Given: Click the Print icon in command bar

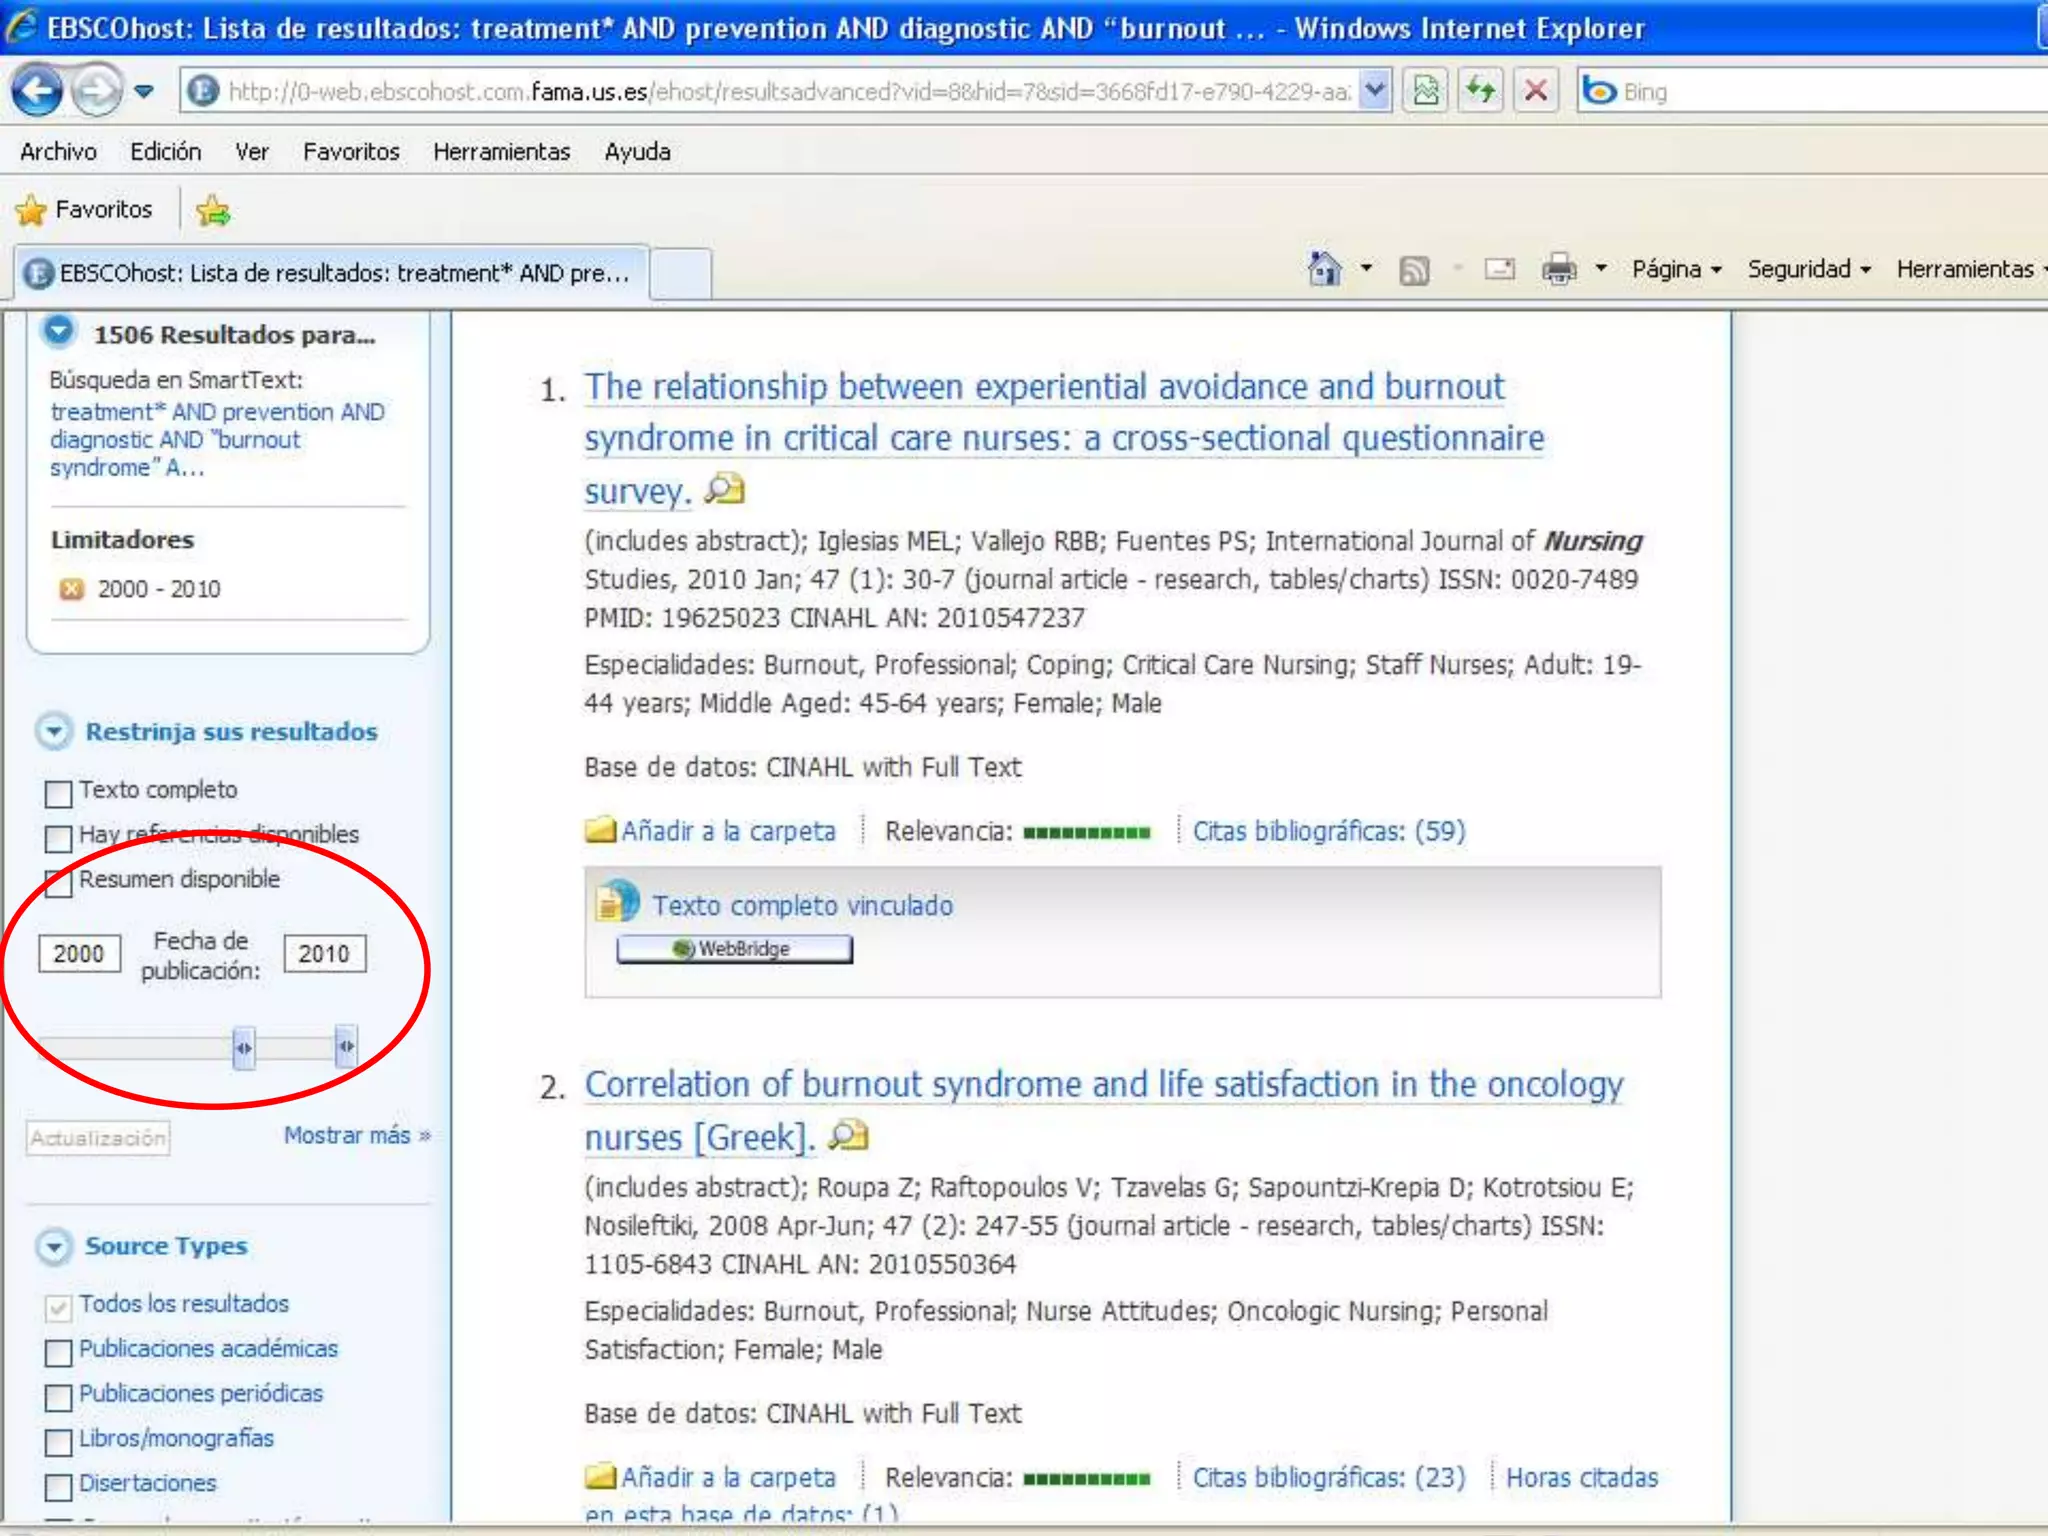Looking at the screenshot, I should (x=1558, y=269).
